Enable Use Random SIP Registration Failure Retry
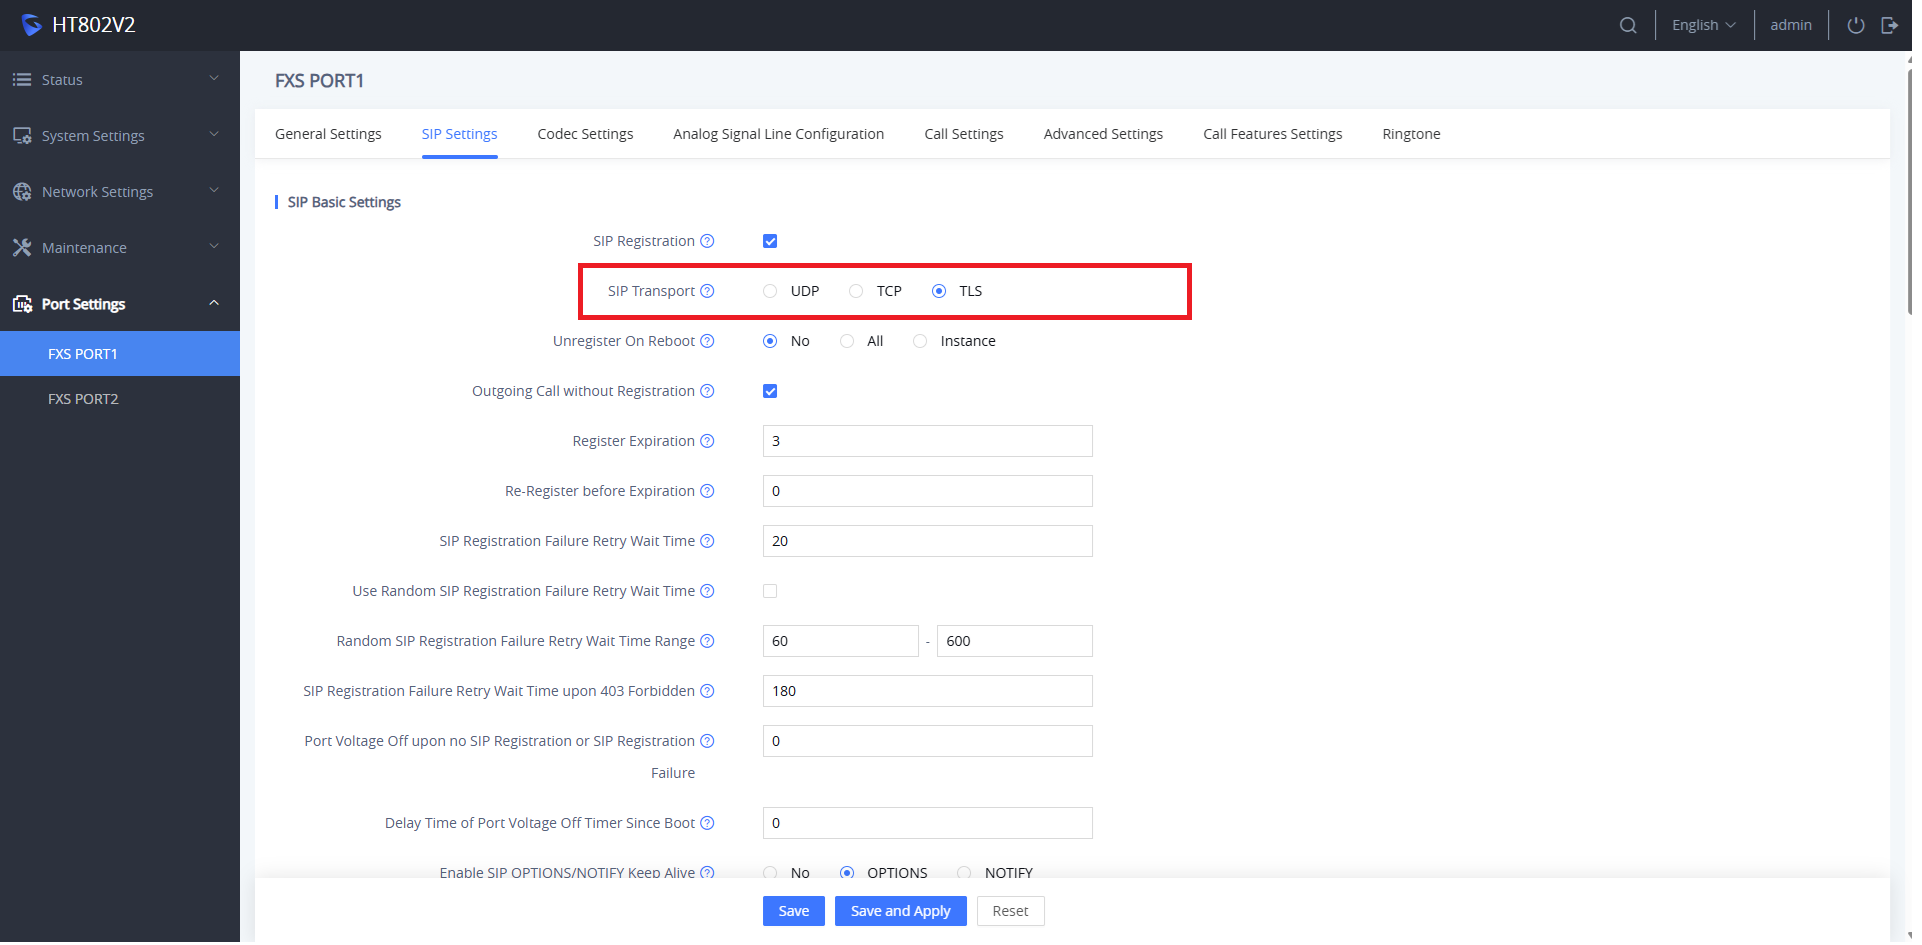 [x=770, y=591]
